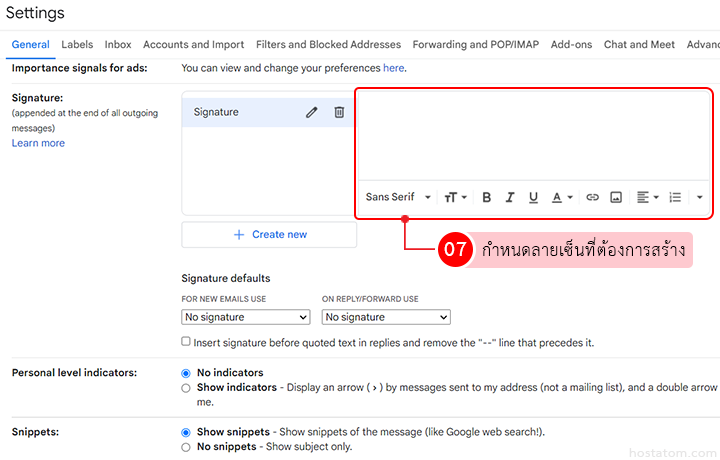Viewport: 720px width, 460px height.
Task: Select the No indicators option
Action: pos(186,372)
